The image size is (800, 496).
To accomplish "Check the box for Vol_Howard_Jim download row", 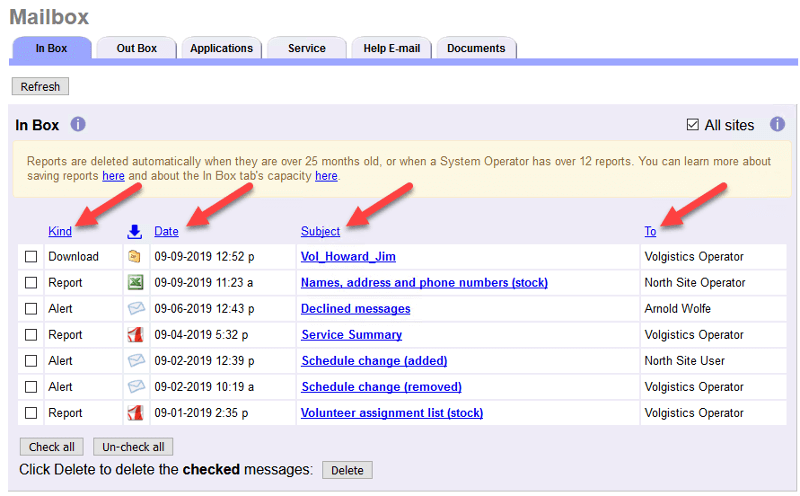I will coord(31,257).
